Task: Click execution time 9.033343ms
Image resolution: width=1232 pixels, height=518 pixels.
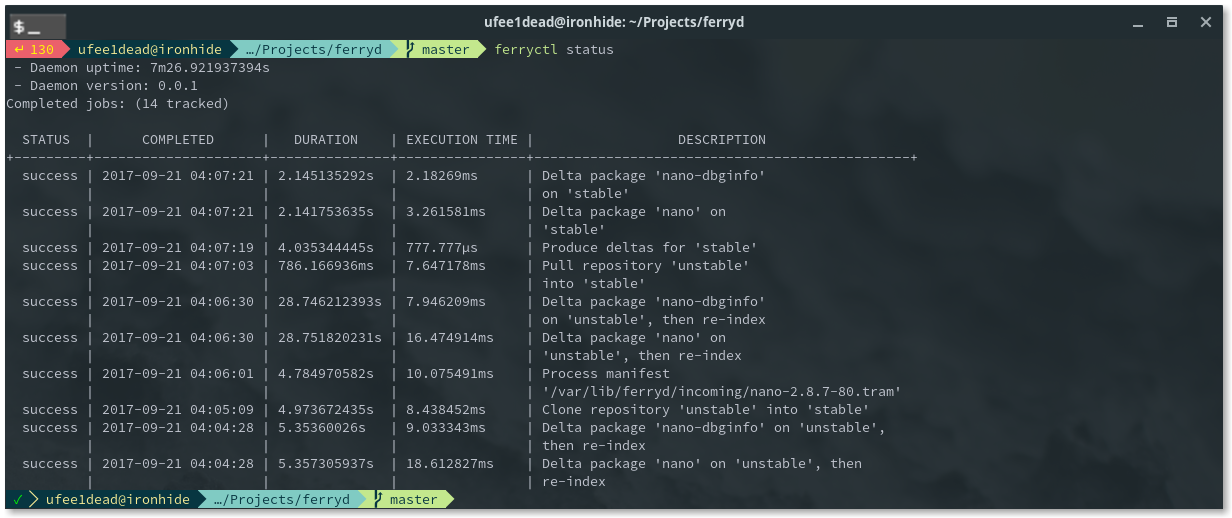Action: (x=446, y=427)
